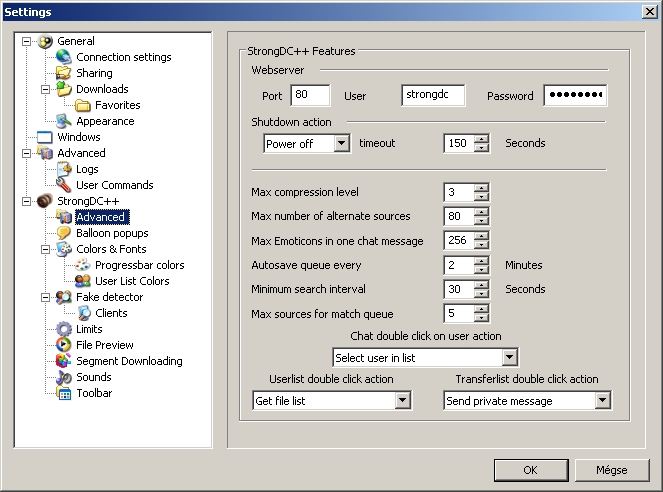663x492 pixels.
Task: Click the Progressbar colors palette icon
Action: [x=83, y=265]
